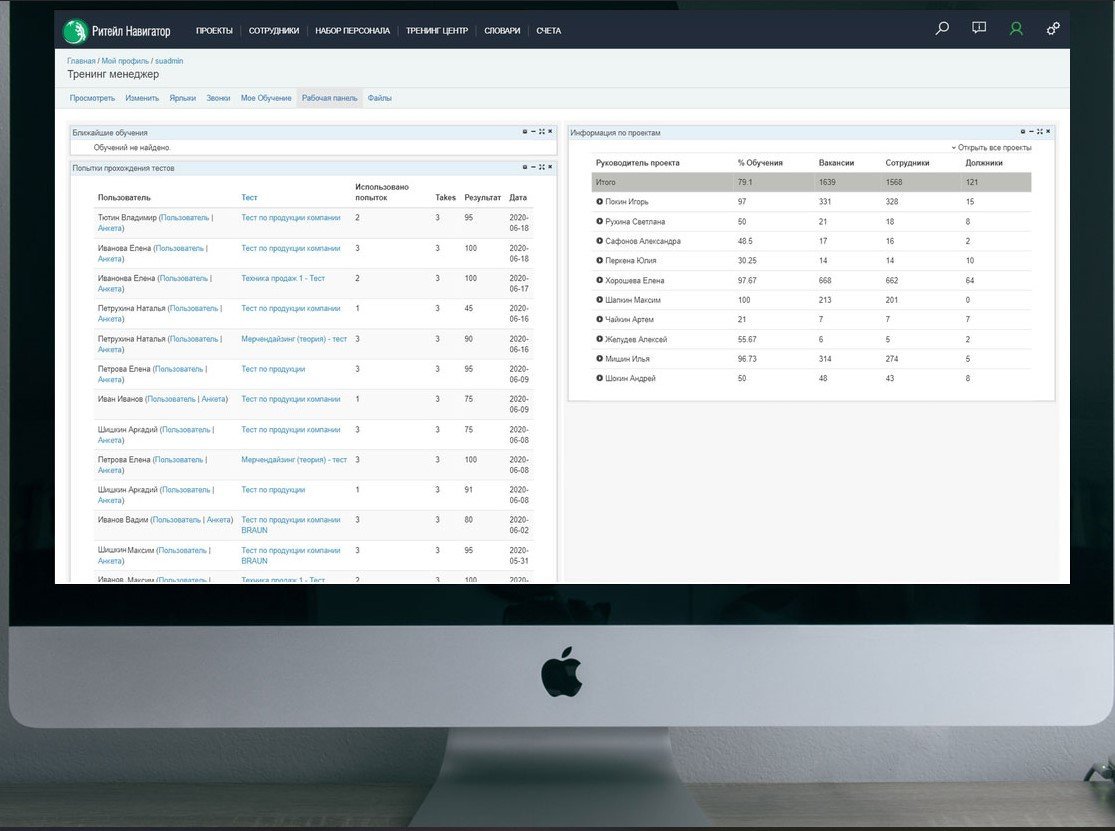Switch to the Звонки tab
The image size is (1115, 831).
[x=218, y=98]
